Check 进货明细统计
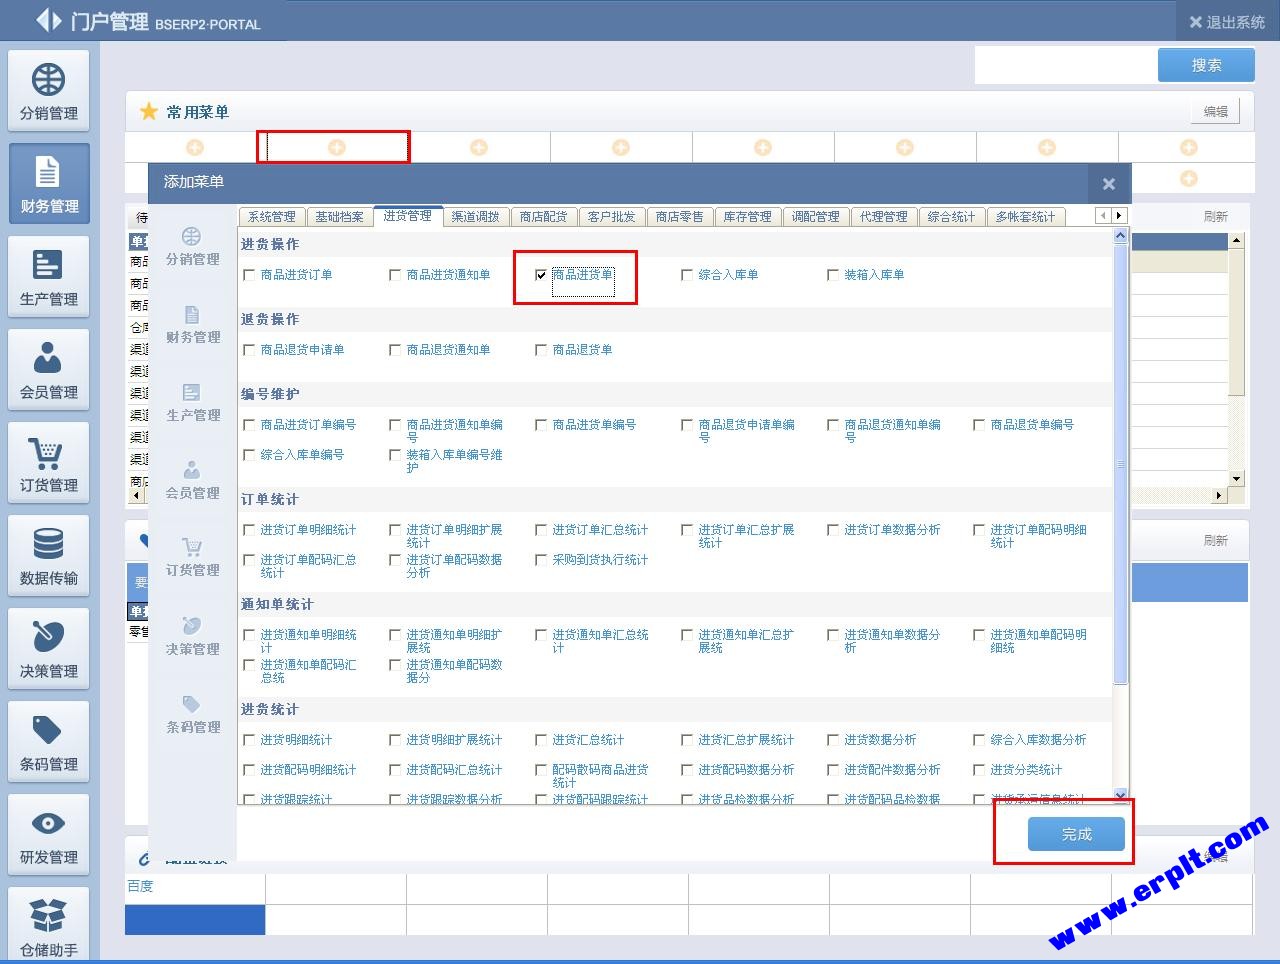Screen dimensions: 1280x964 (249, 740)
